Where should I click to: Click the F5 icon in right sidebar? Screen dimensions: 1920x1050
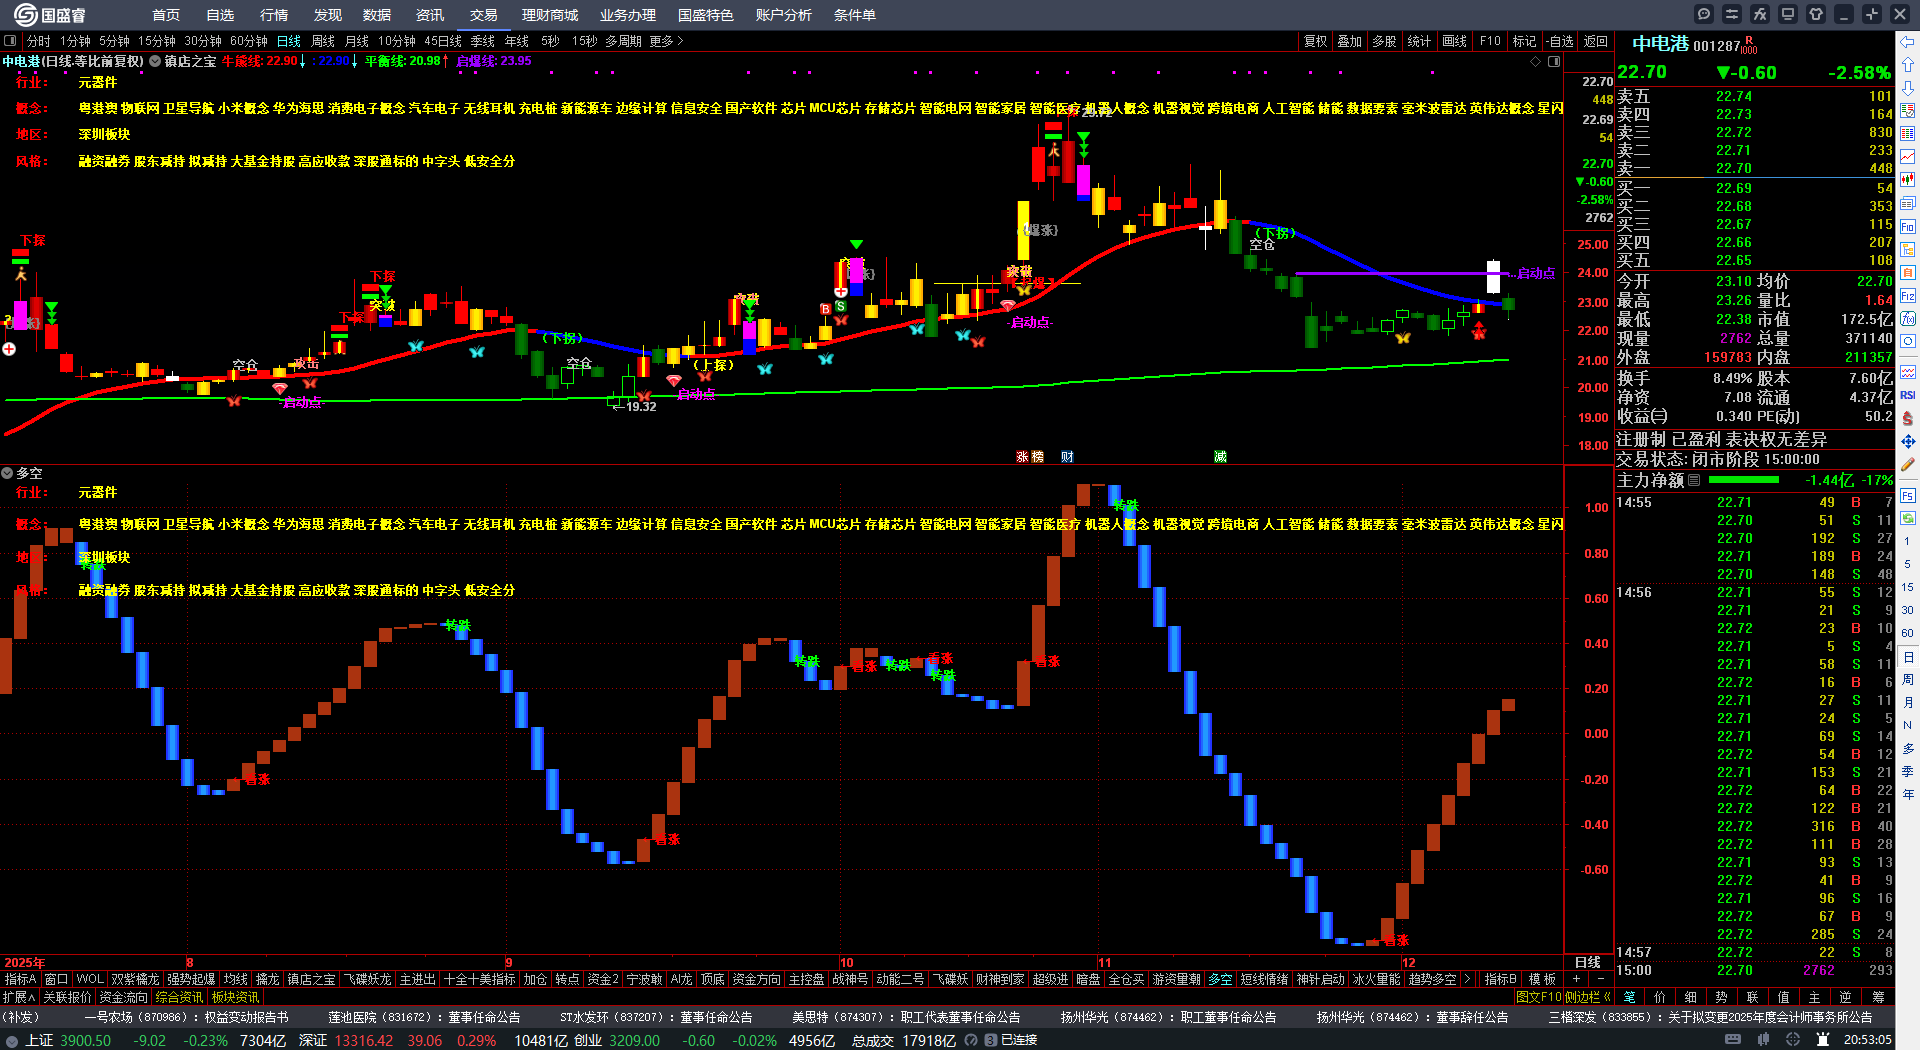(1908, 495)
